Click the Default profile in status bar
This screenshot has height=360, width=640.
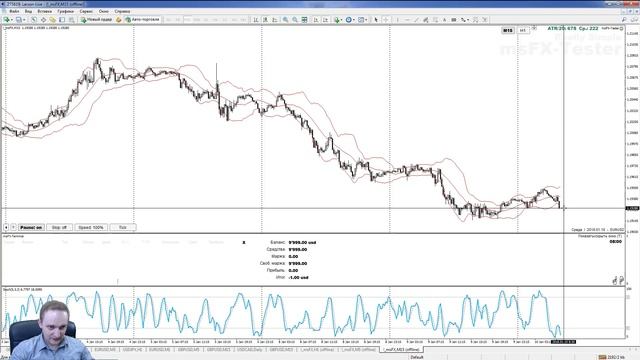417,357
